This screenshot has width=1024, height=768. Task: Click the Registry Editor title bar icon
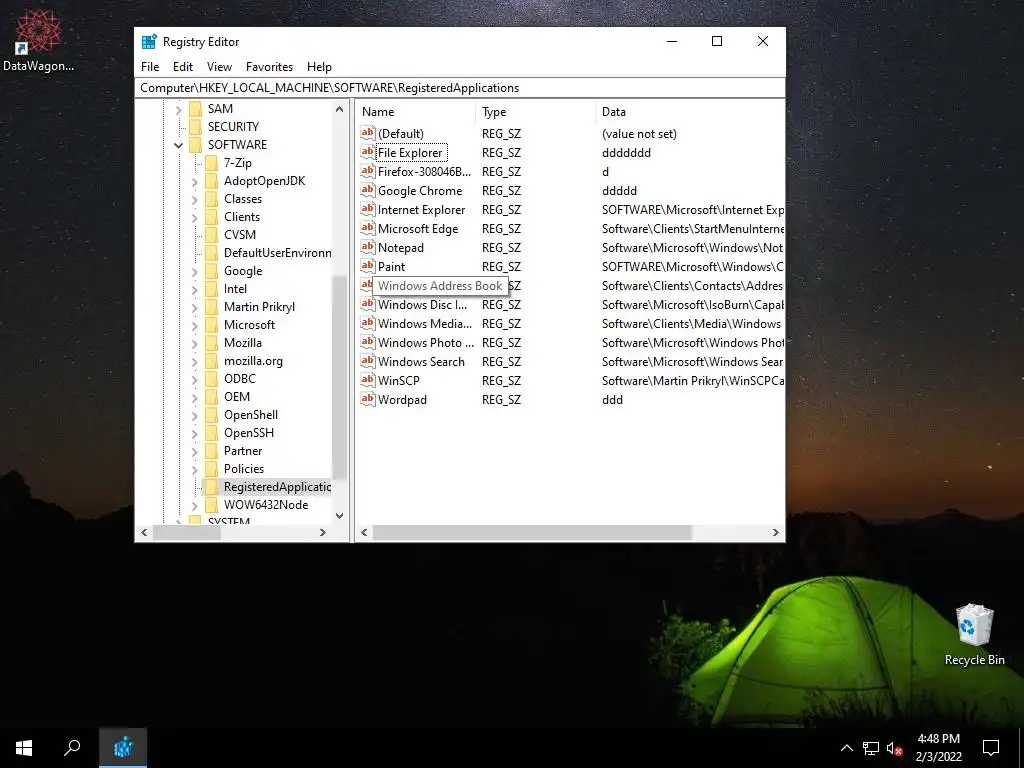[x=149, y=42]
